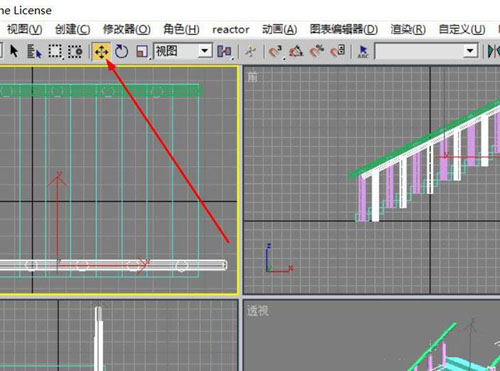Viewport: 500px width, 371px height.
Task: Toggle Window/Crossing selection mode
Action: pyautogui.click(x=75, y=52)
